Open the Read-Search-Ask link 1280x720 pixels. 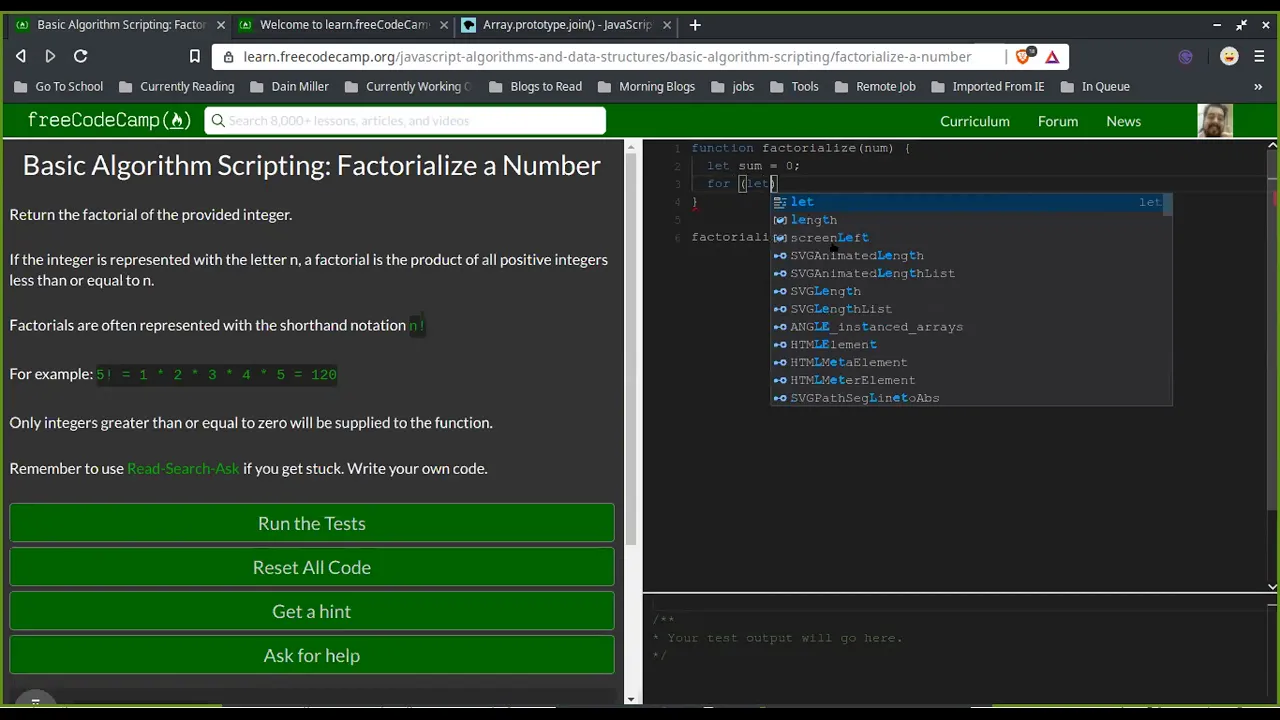coord(183,469)
